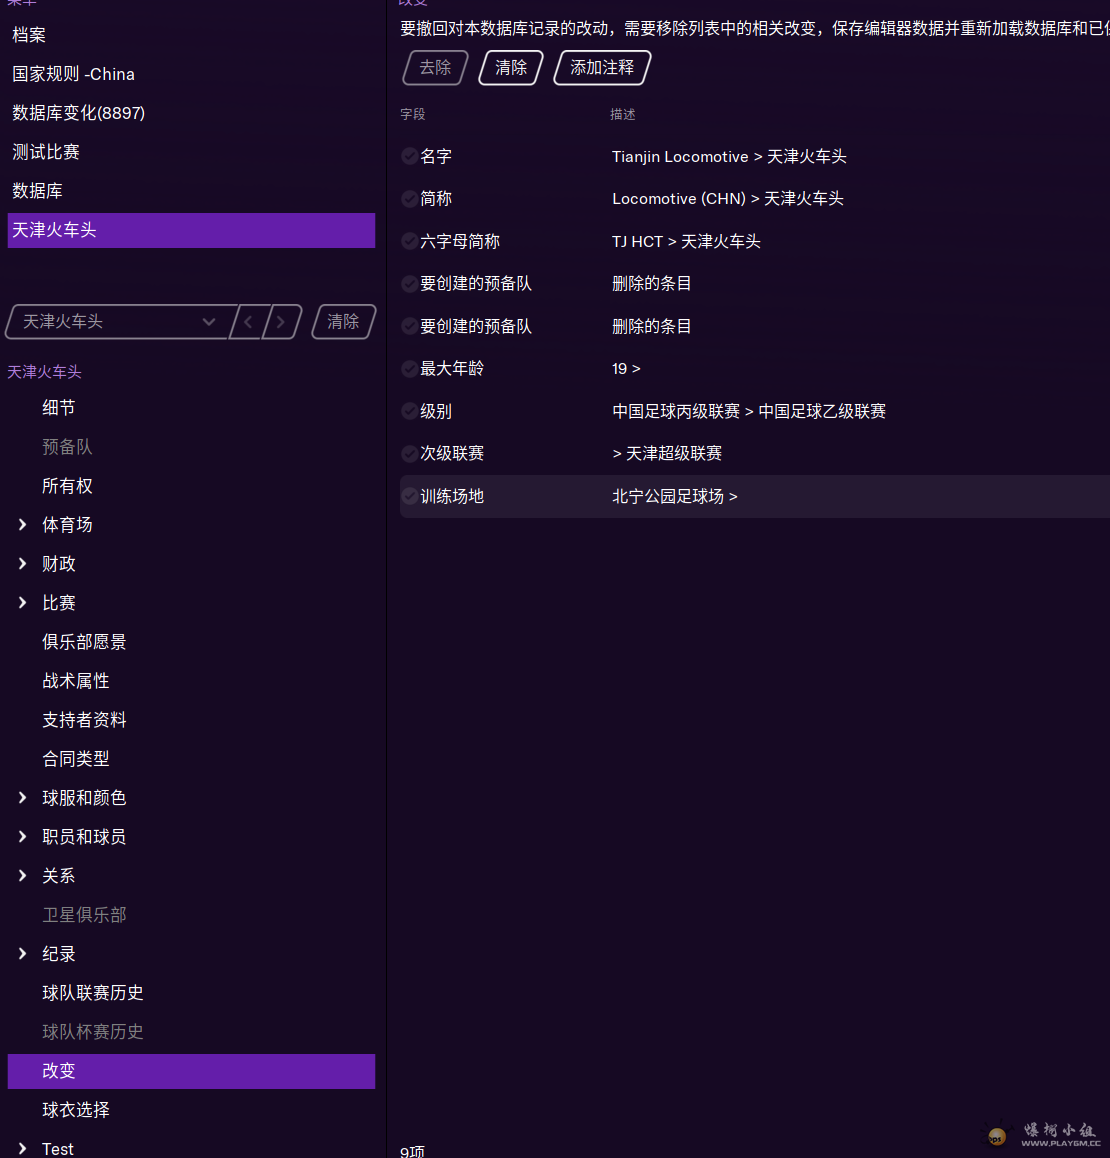Open 数据库变化(8897) menu item
1110x1158 pixels.
pos(78,113)
